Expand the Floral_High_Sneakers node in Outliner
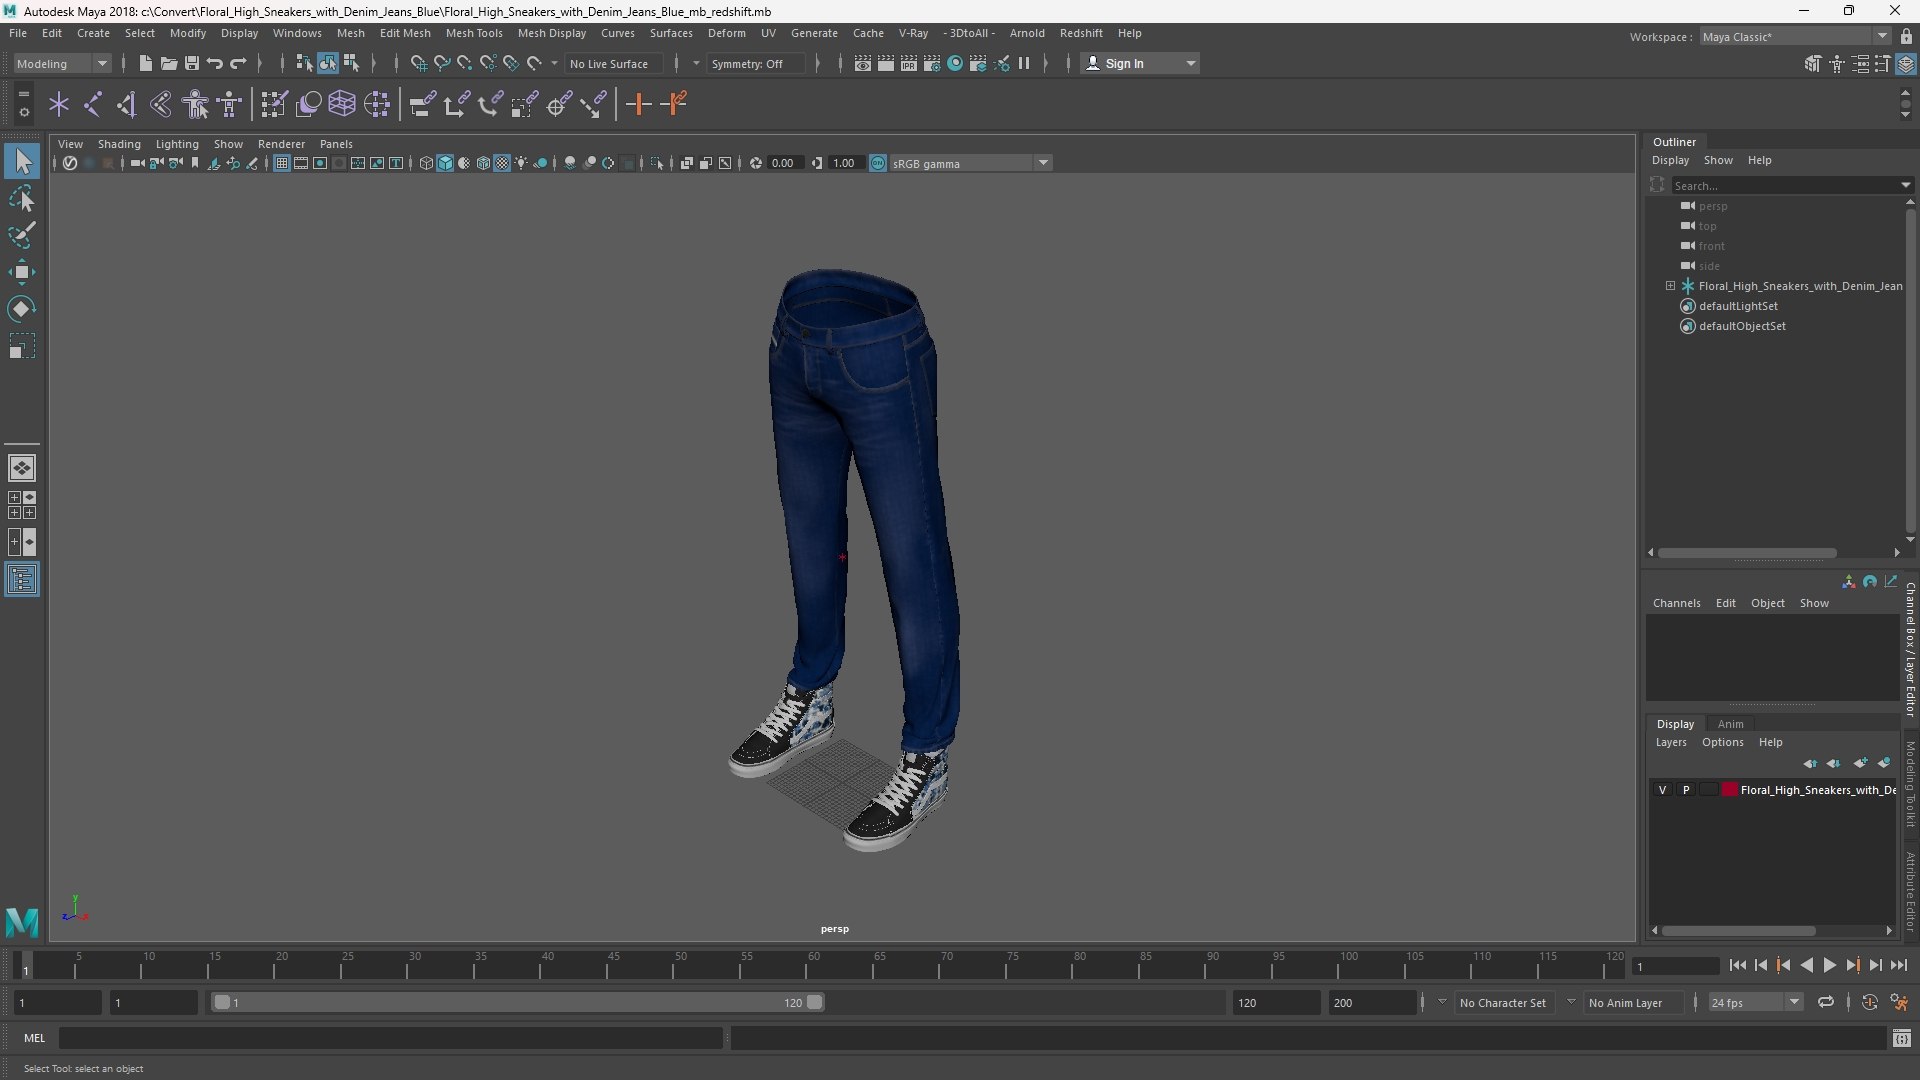Image resolution: width=1920 pixels, height=1080 pixels. click(1670, 286)
